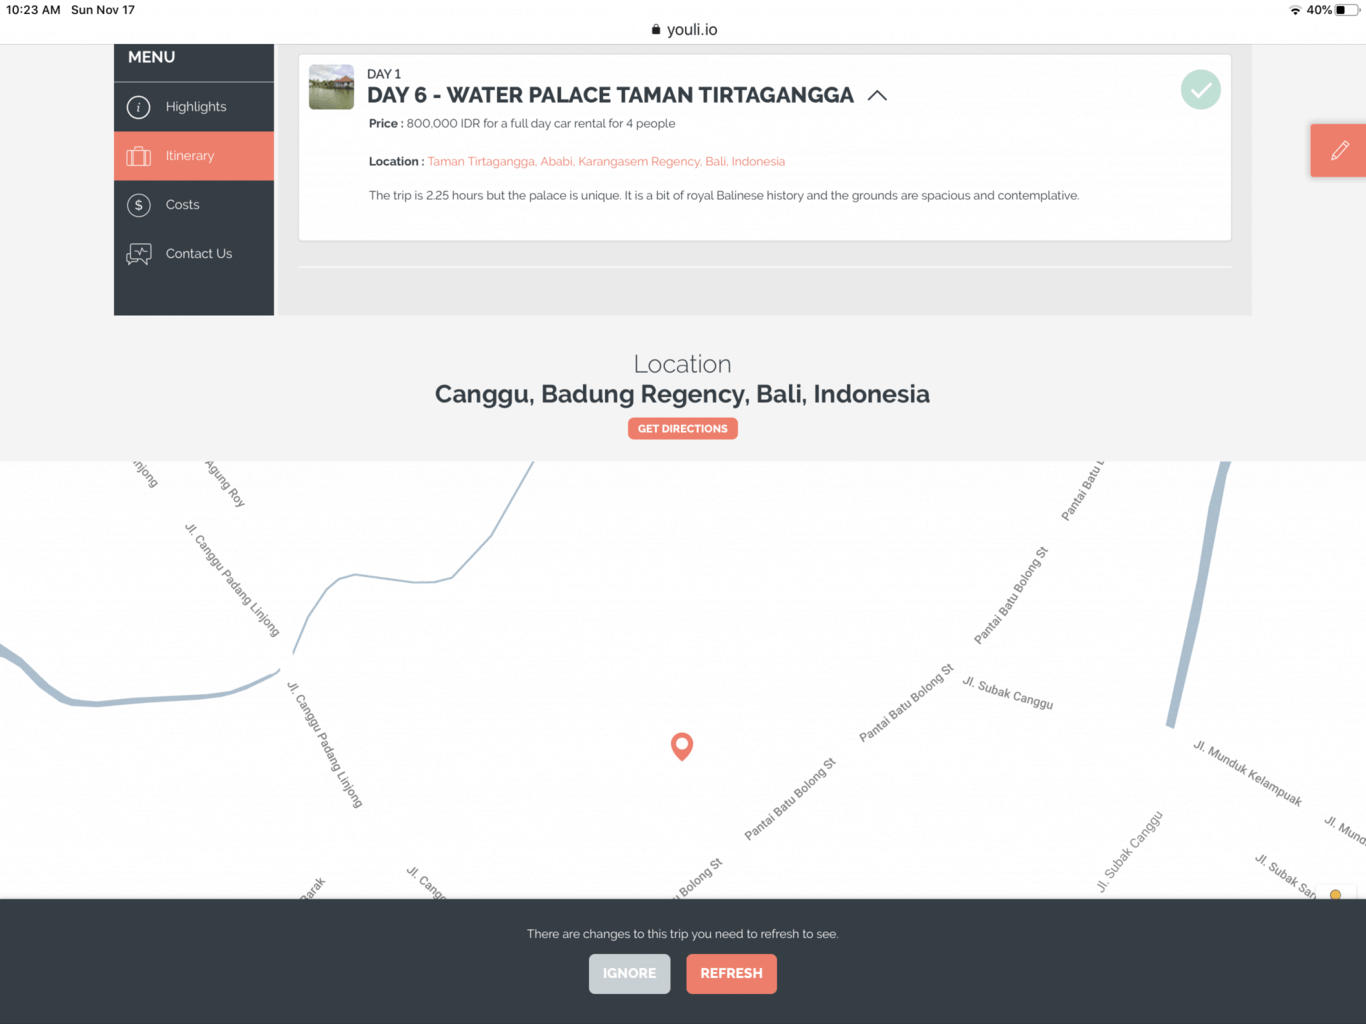Viewport: 1366px width, 1024px height.
Task: Select Costs in the side menu
Action: click(x=183, y=205)
